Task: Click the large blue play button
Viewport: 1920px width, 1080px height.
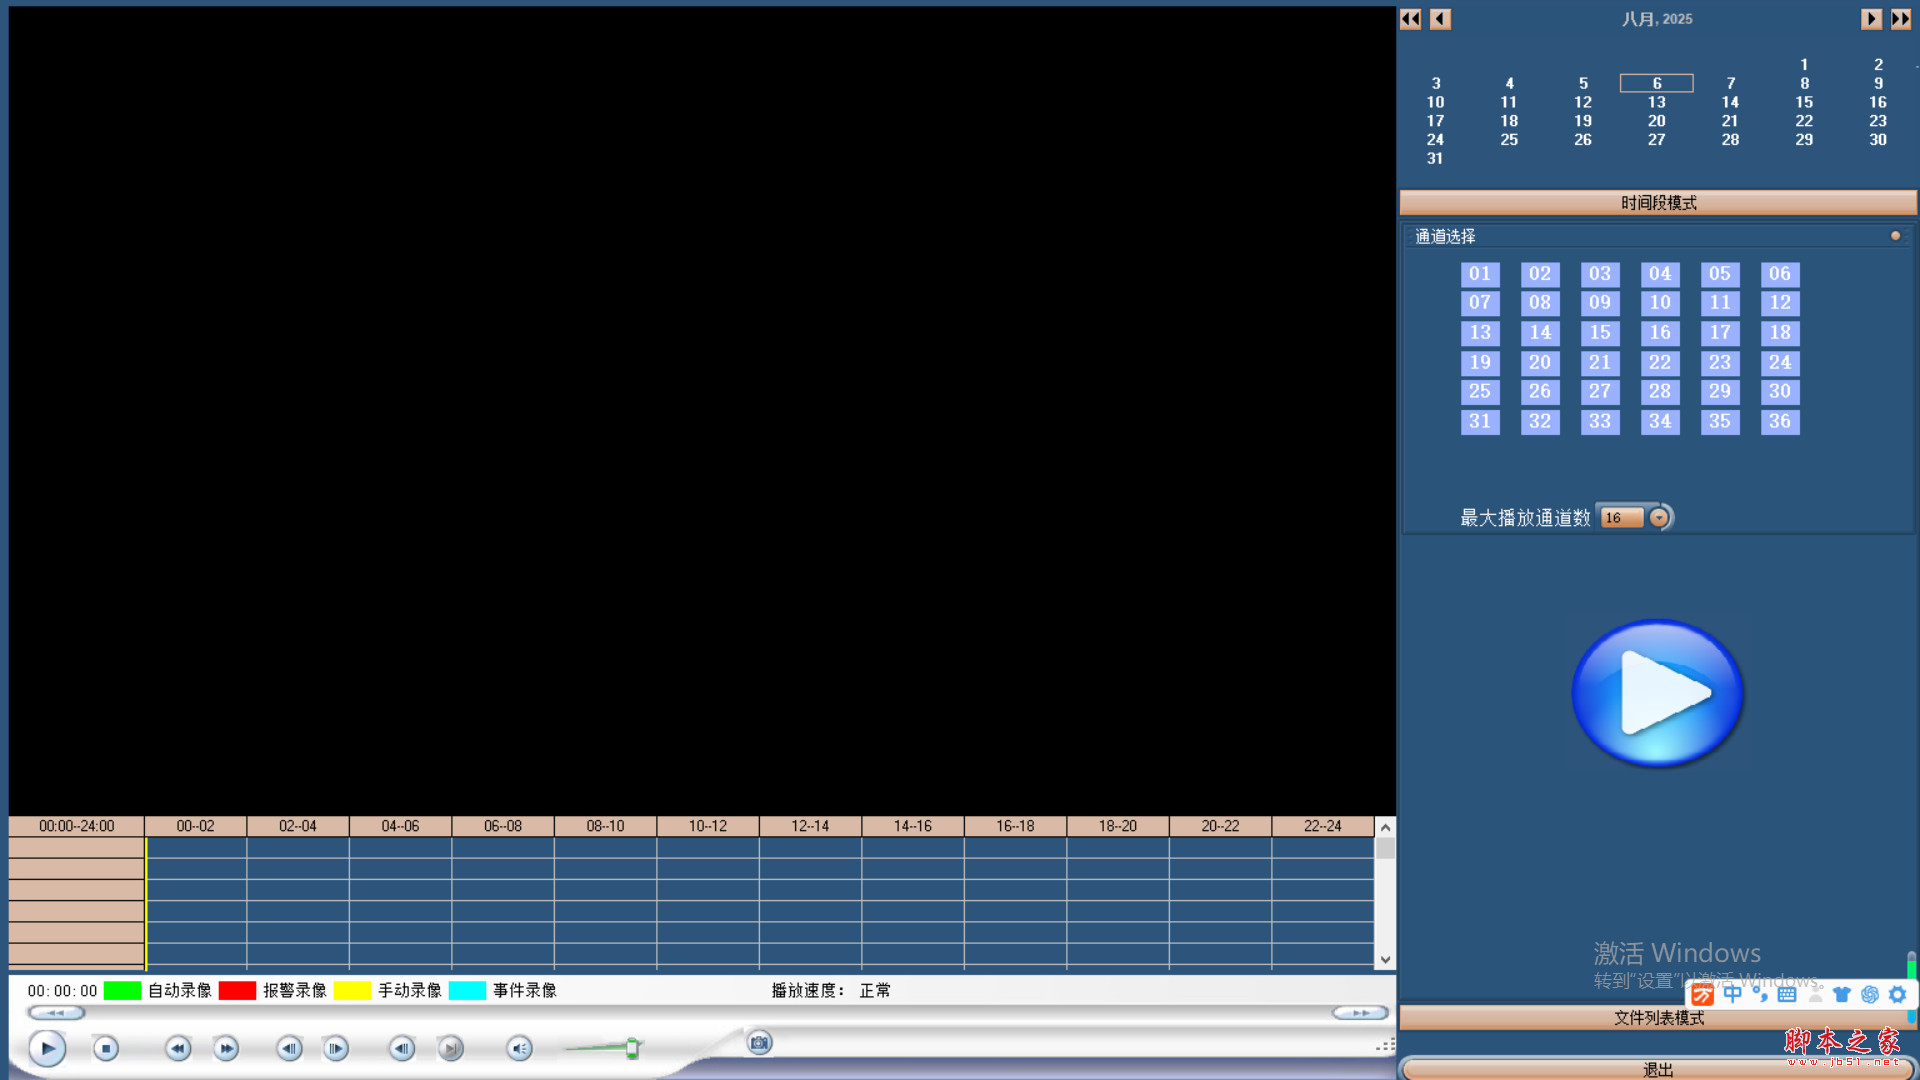Action: pos(1657,693)
